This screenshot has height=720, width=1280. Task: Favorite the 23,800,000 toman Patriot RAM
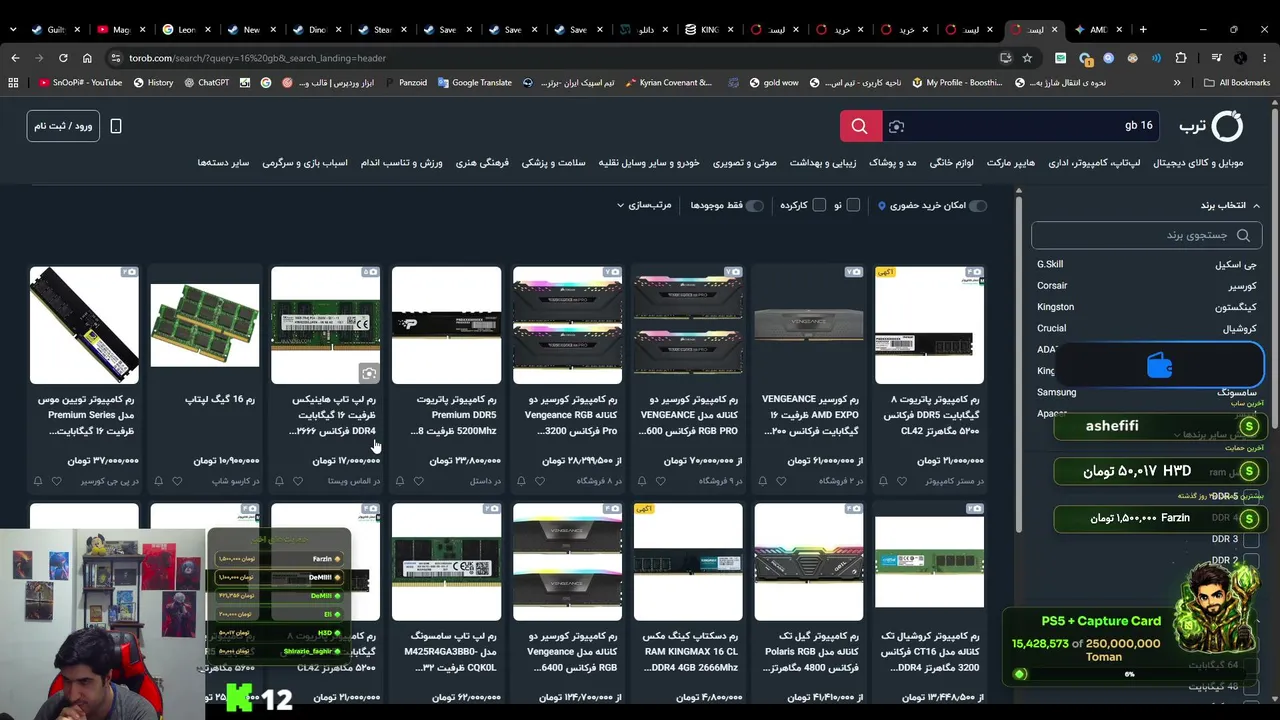coord(418,481)
